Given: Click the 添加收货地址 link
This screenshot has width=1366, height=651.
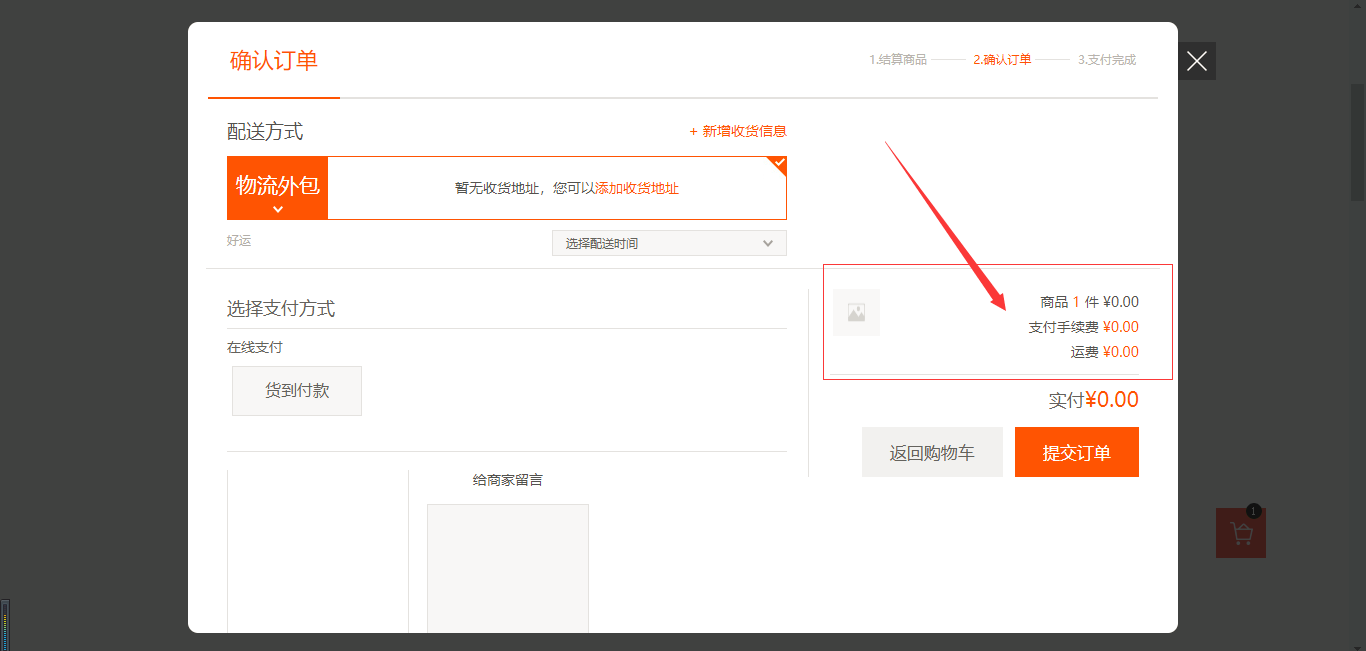Looking at the screenshot, I should coord(637,188).
